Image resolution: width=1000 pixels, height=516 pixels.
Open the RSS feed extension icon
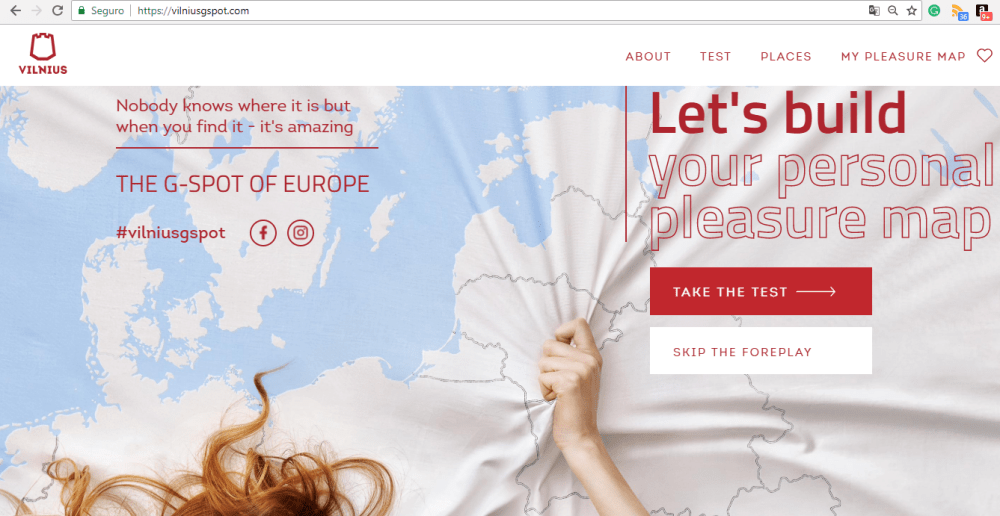pos(959,11)
